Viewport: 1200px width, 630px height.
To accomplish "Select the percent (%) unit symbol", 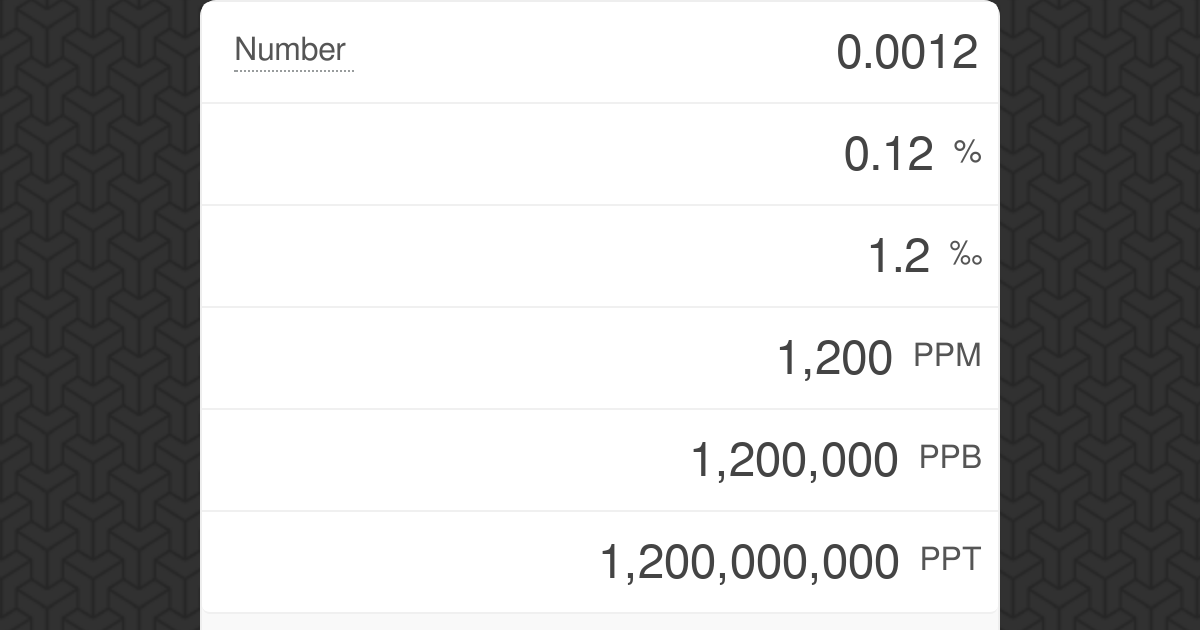I will 969,152.
